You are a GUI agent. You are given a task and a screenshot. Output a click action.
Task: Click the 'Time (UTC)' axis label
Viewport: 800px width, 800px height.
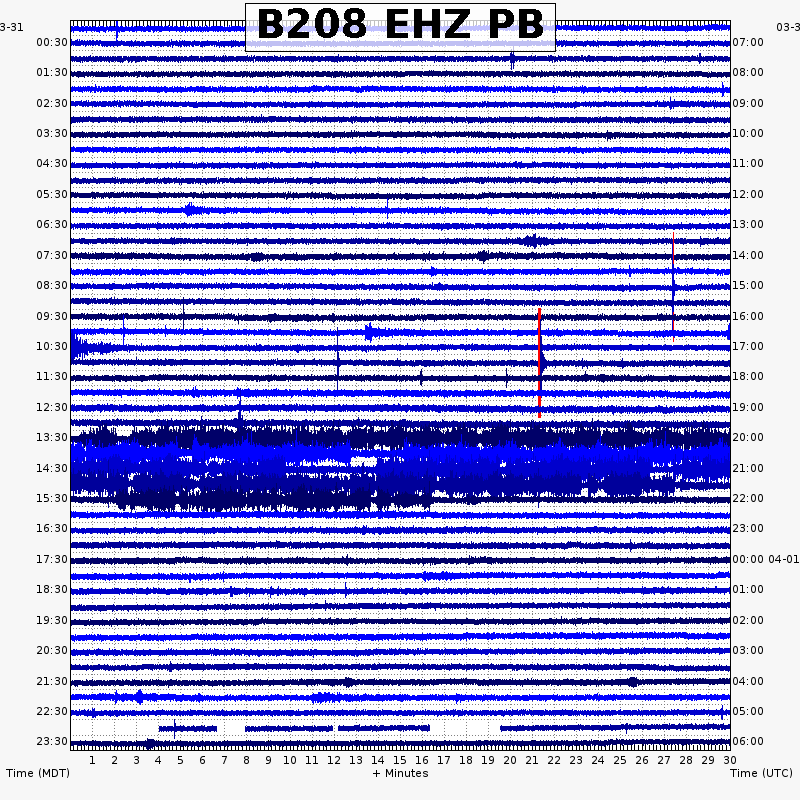[761, 773]
